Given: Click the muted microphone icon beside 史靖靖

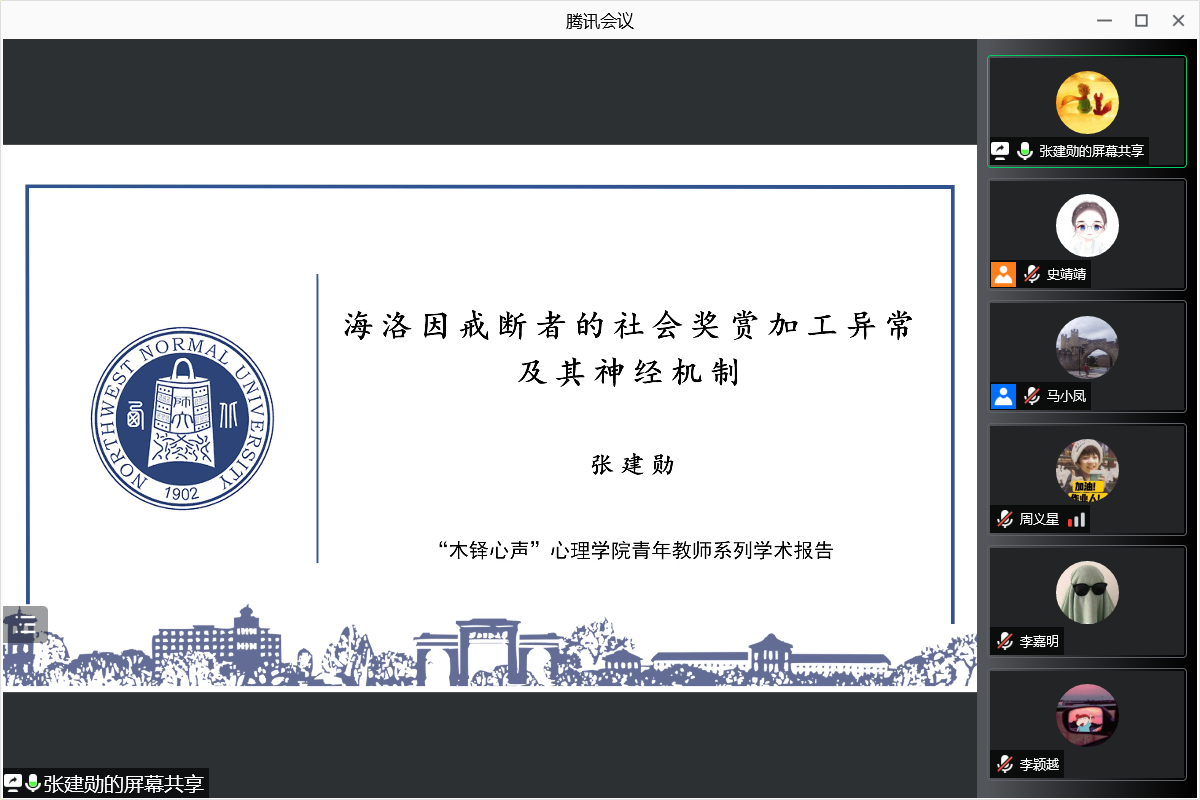Looking at the screenshot, I should pyautogui.click(x=1031, y=274).
